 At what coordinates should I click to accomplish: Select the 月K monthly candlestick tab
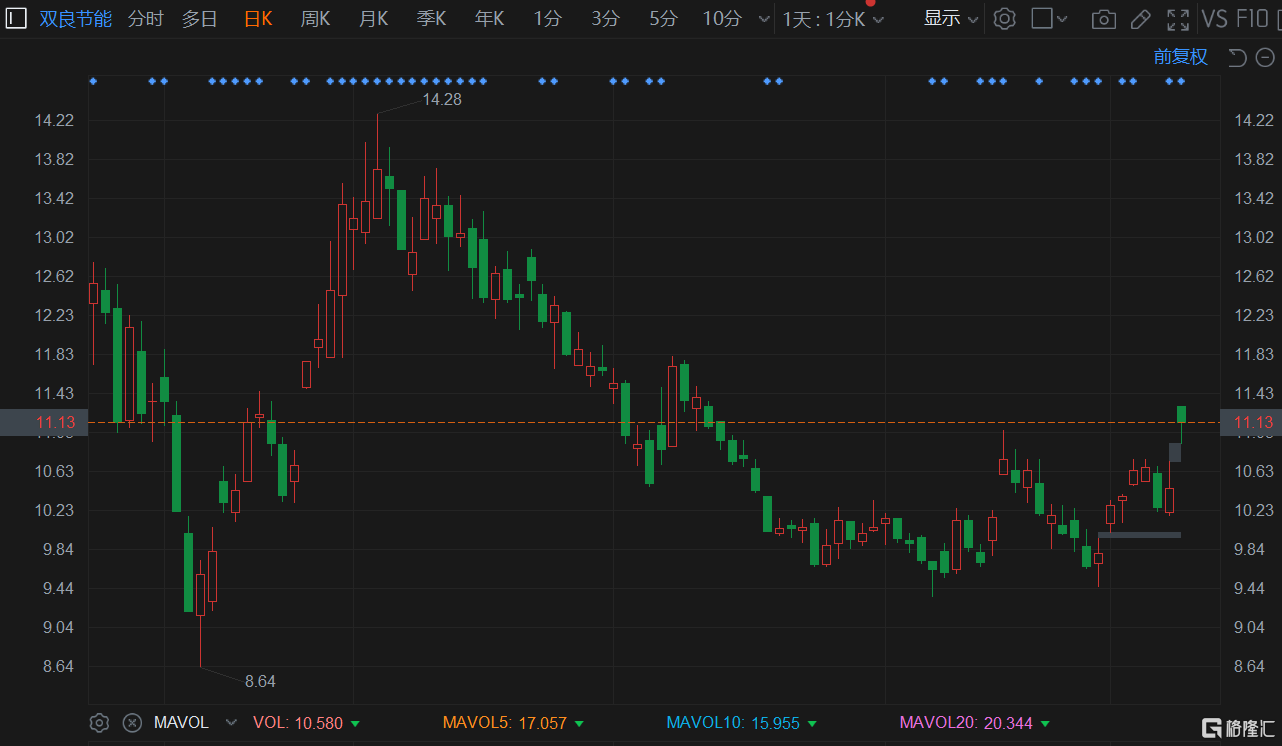click(374, 18)
